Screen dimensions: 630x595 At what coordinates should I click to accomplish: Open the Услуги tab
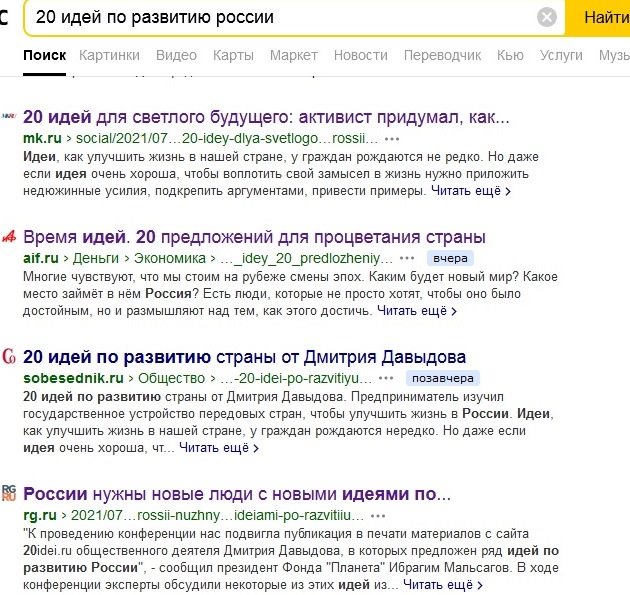pyautogui.click(x=561, y=55)
